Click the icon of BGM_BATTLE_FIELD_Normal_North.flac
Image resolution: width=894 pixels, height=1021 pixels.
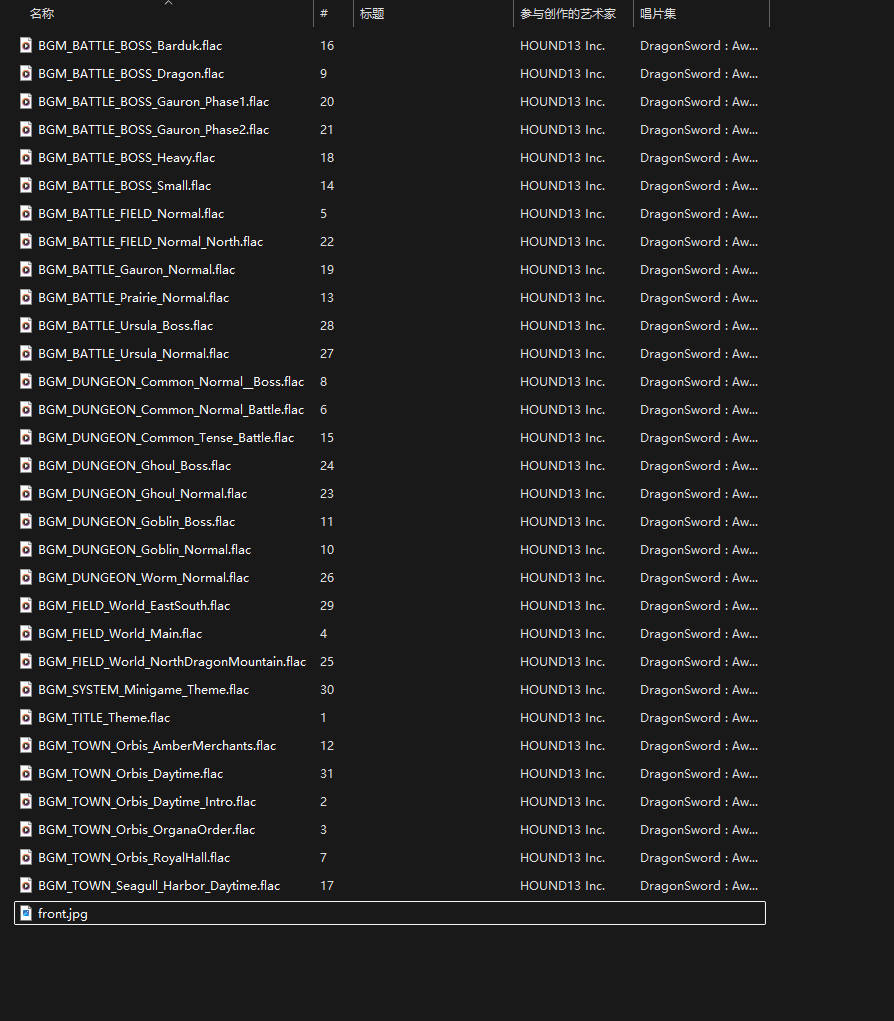coord(25,242)
